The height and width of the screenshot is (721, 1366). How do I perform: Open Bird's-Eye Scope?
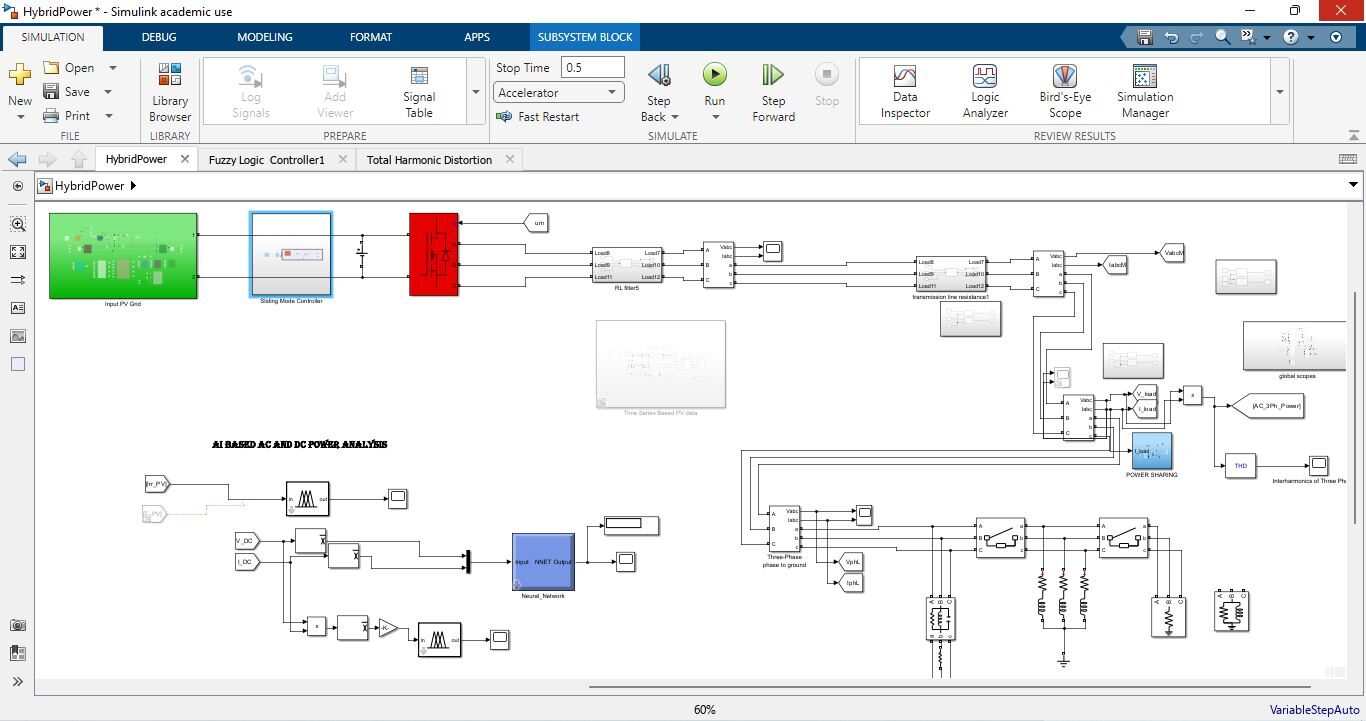[x=1064, y=92]
